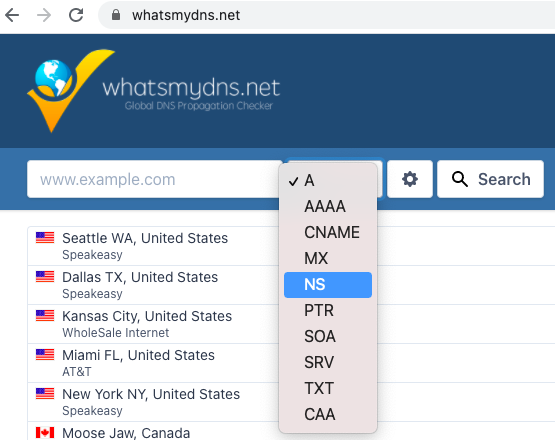Viewport: 555px width, 440px height.
Task: Click the browser back arrow
Action: click(x=12, y=15)
